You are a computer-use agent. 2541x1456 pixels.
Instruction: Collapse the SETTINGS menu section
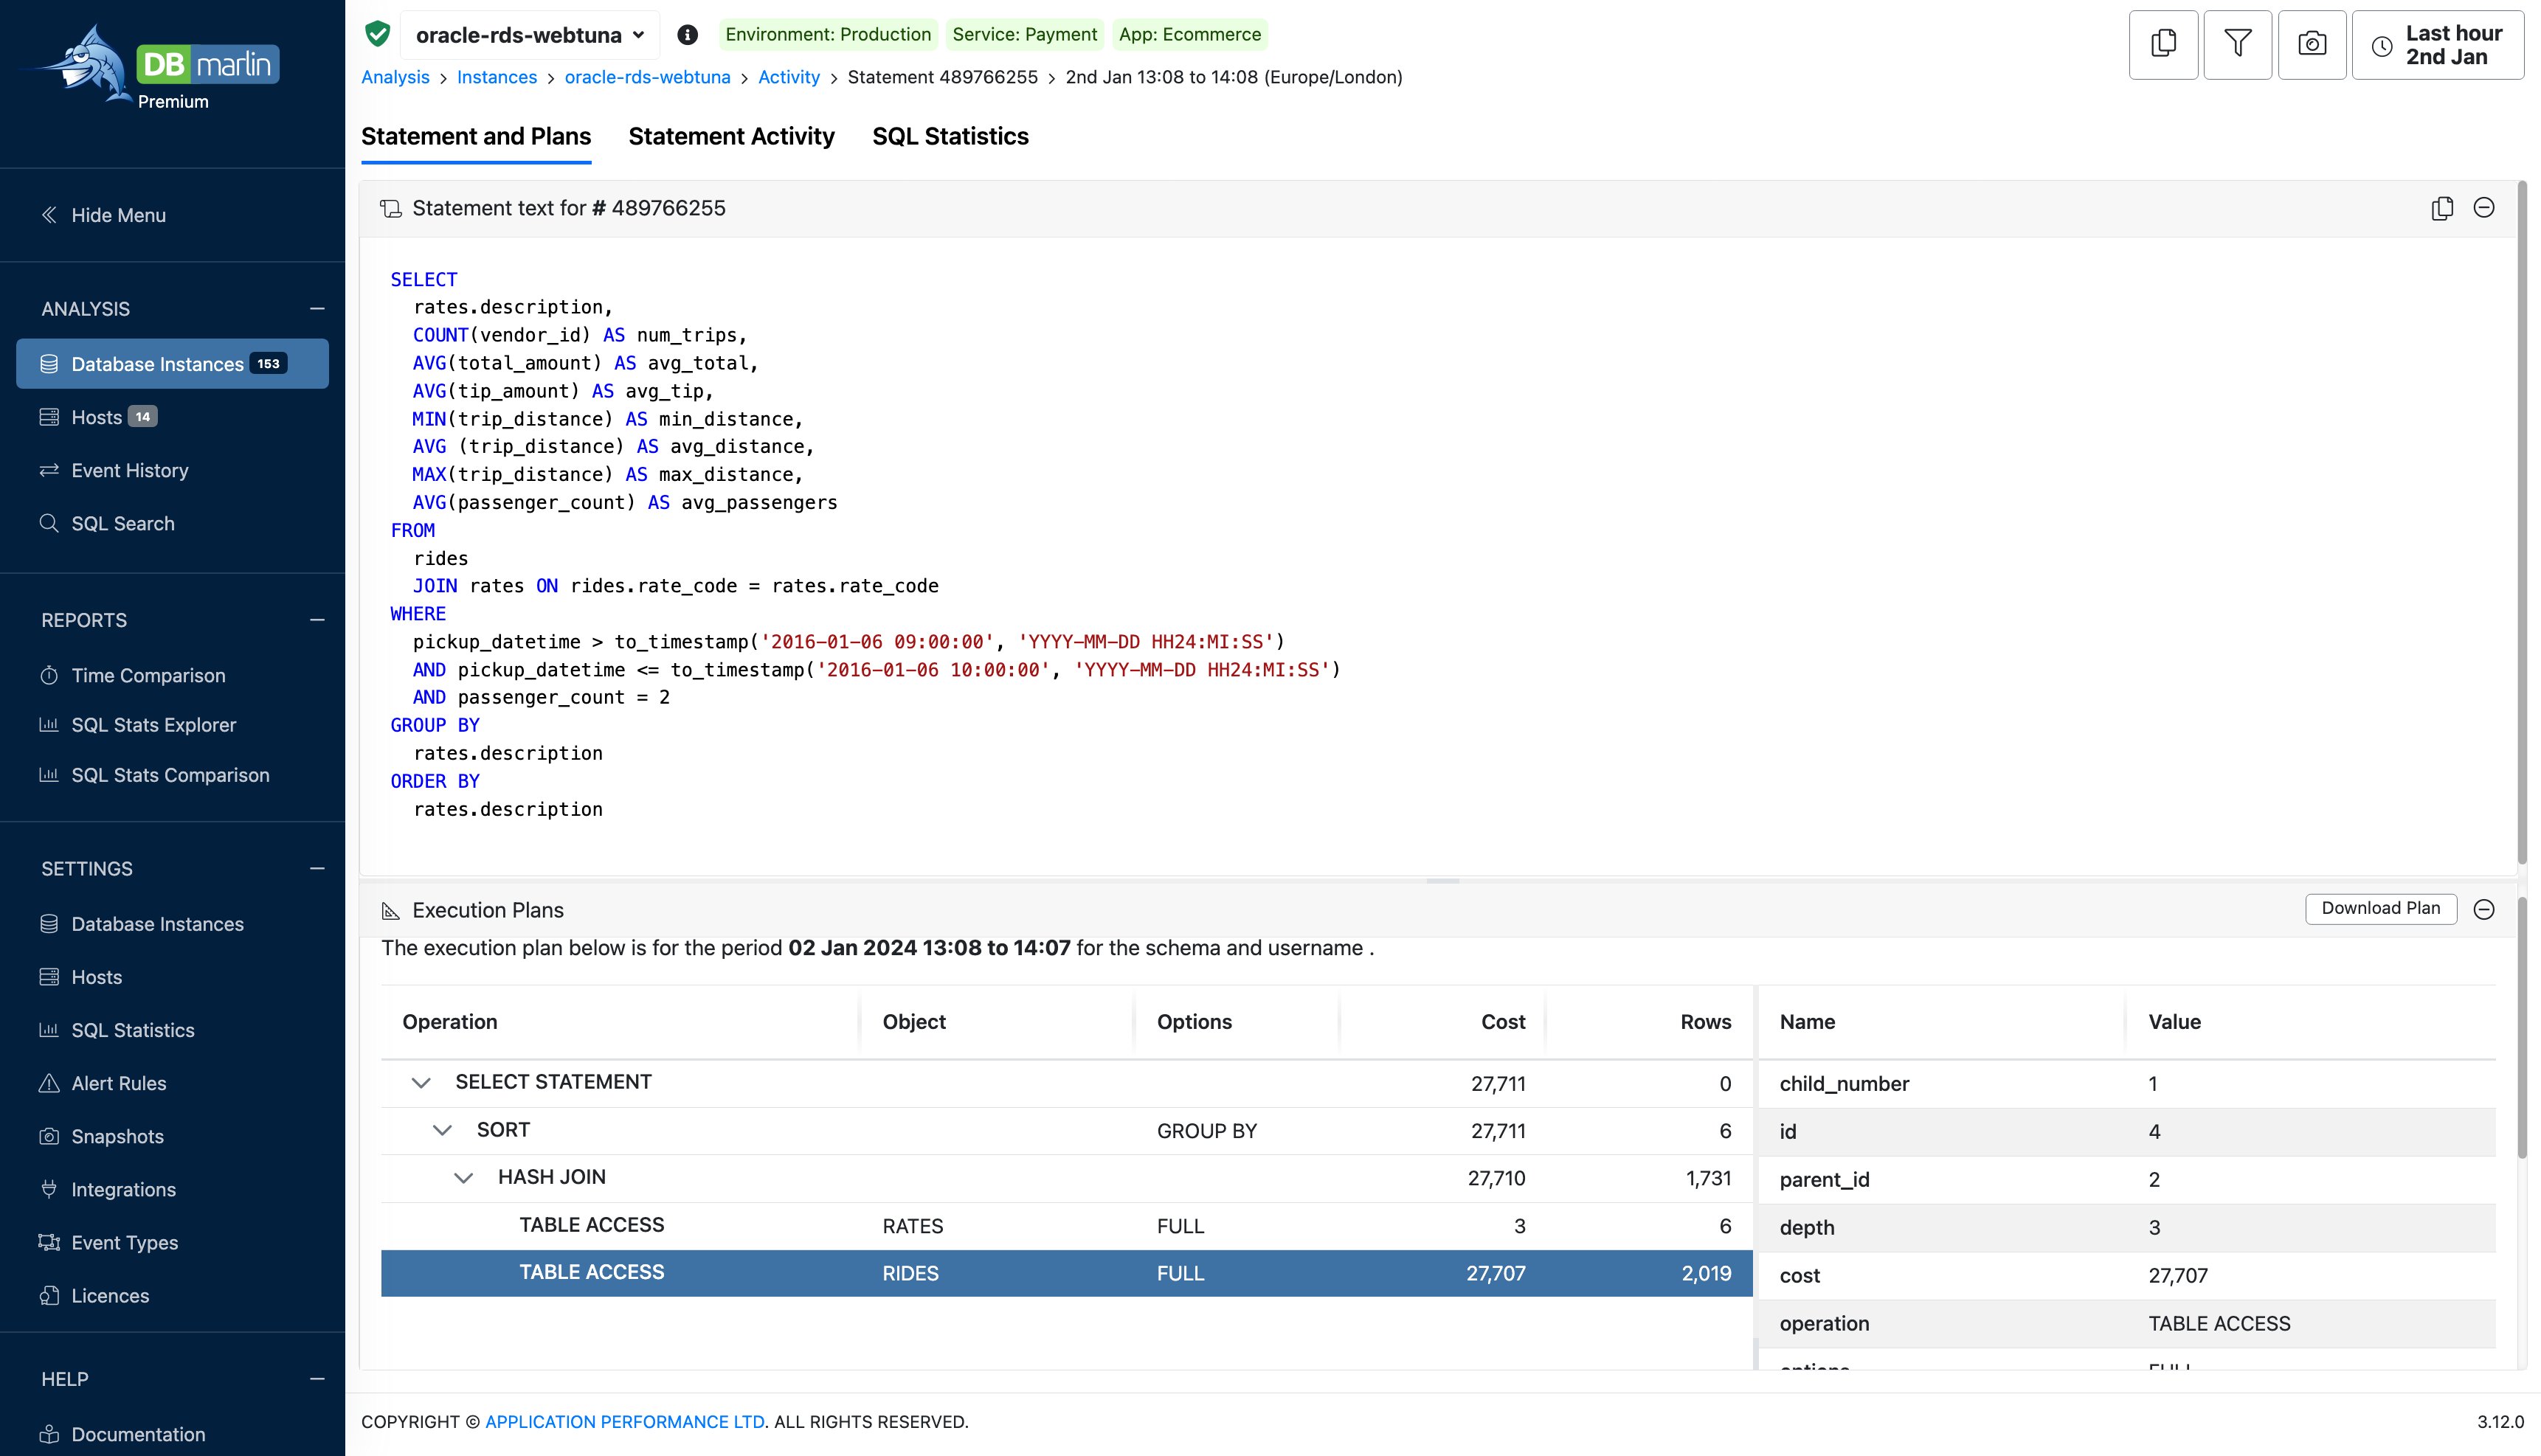pos(317,869)
